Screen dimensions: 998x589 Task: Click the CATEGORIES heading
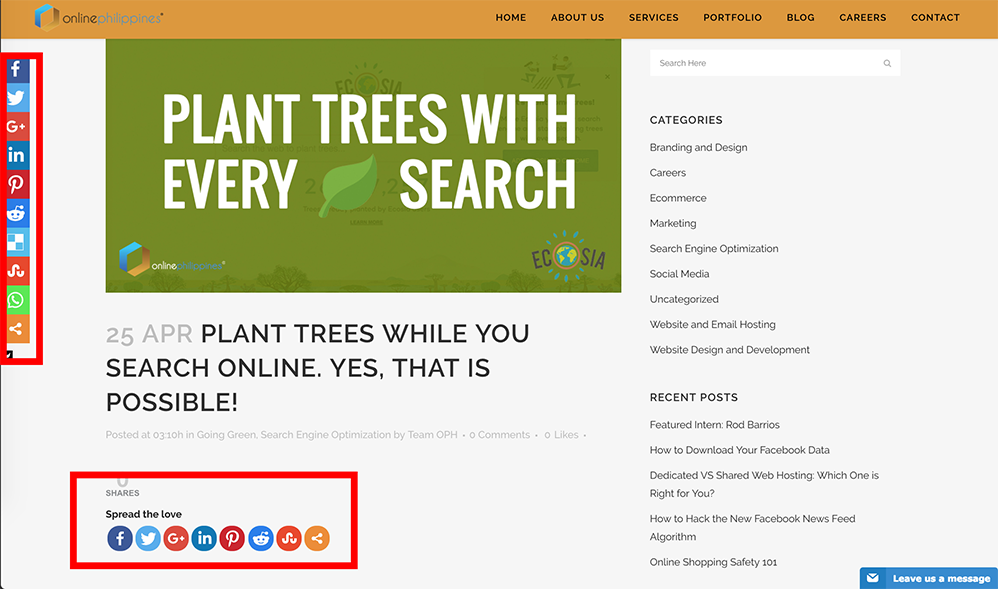pos(686,120)
